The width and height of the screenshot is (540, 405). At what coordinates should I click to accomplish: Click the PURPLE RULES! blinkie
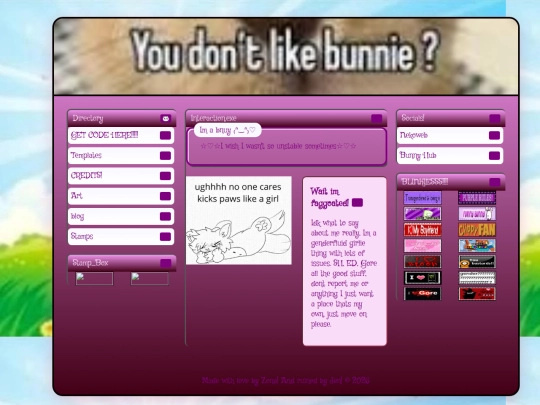pyautogui.click(x=477, y=198)
